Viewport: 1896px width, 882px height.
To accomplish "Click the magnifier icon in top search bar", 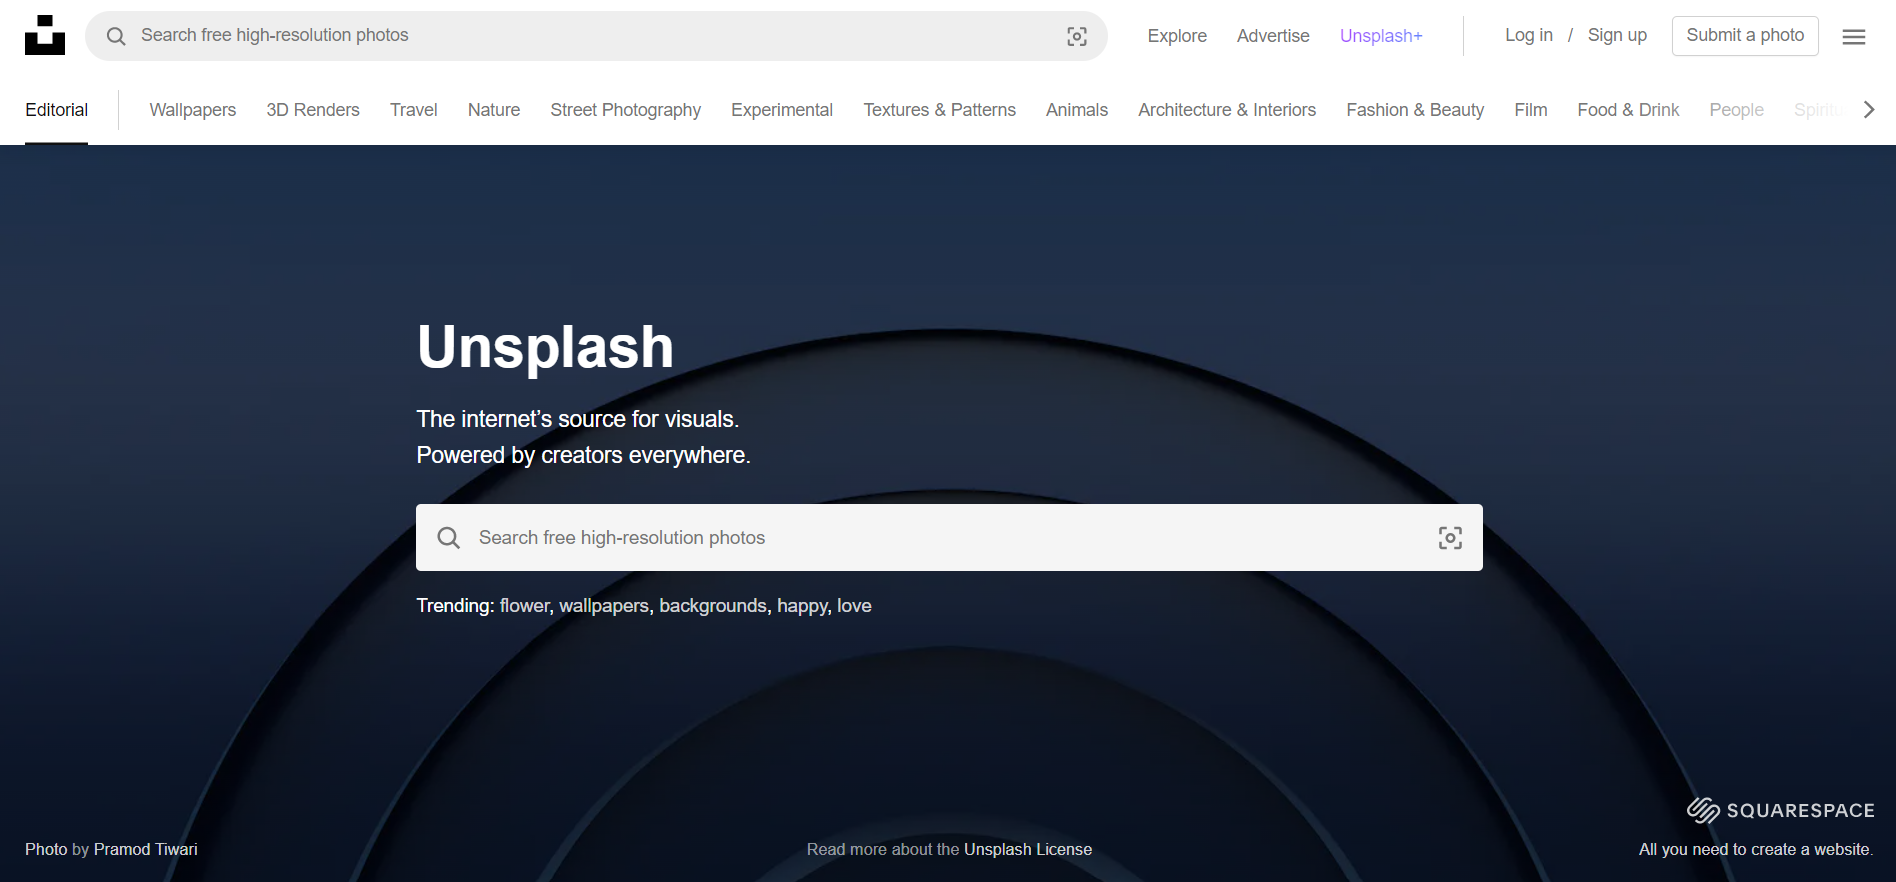I will (116, 36).
